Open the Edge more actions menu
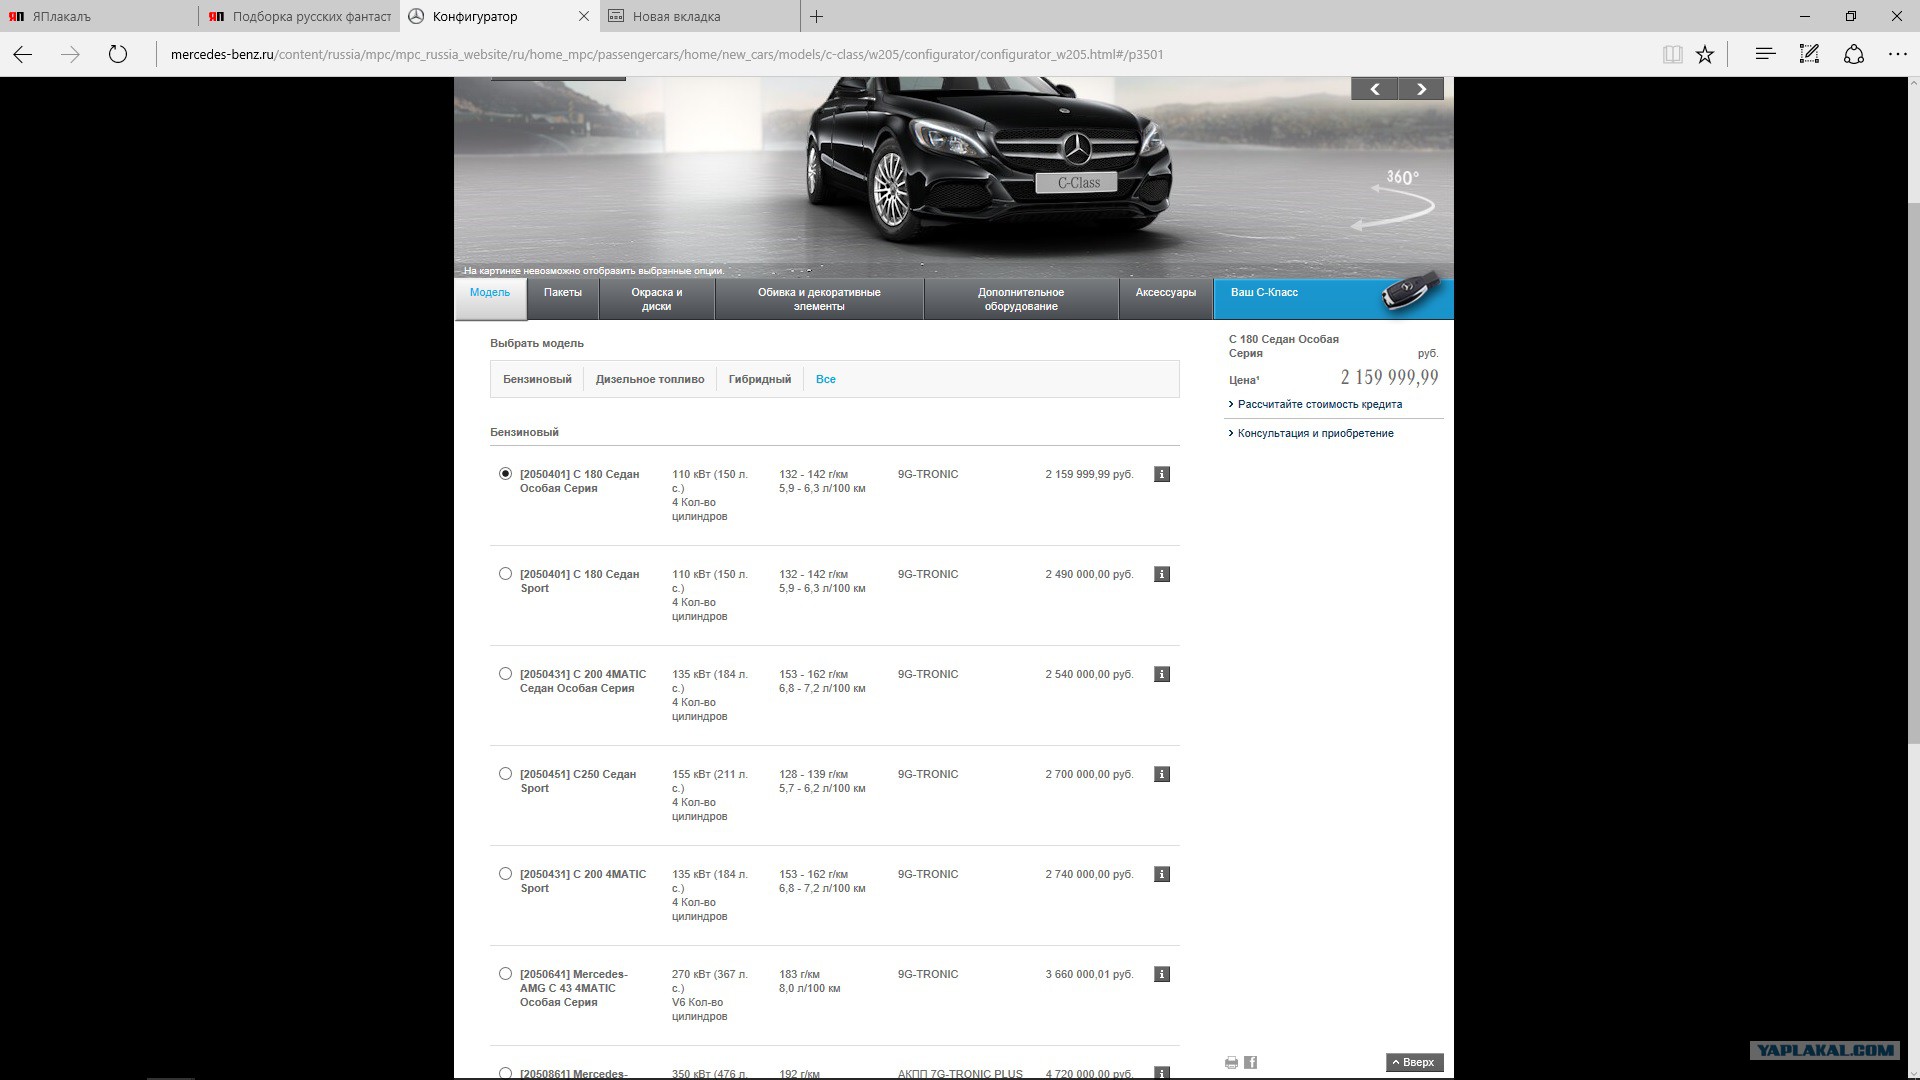The width and height of the screenshot is (1920, 1080). [1897, 54]
